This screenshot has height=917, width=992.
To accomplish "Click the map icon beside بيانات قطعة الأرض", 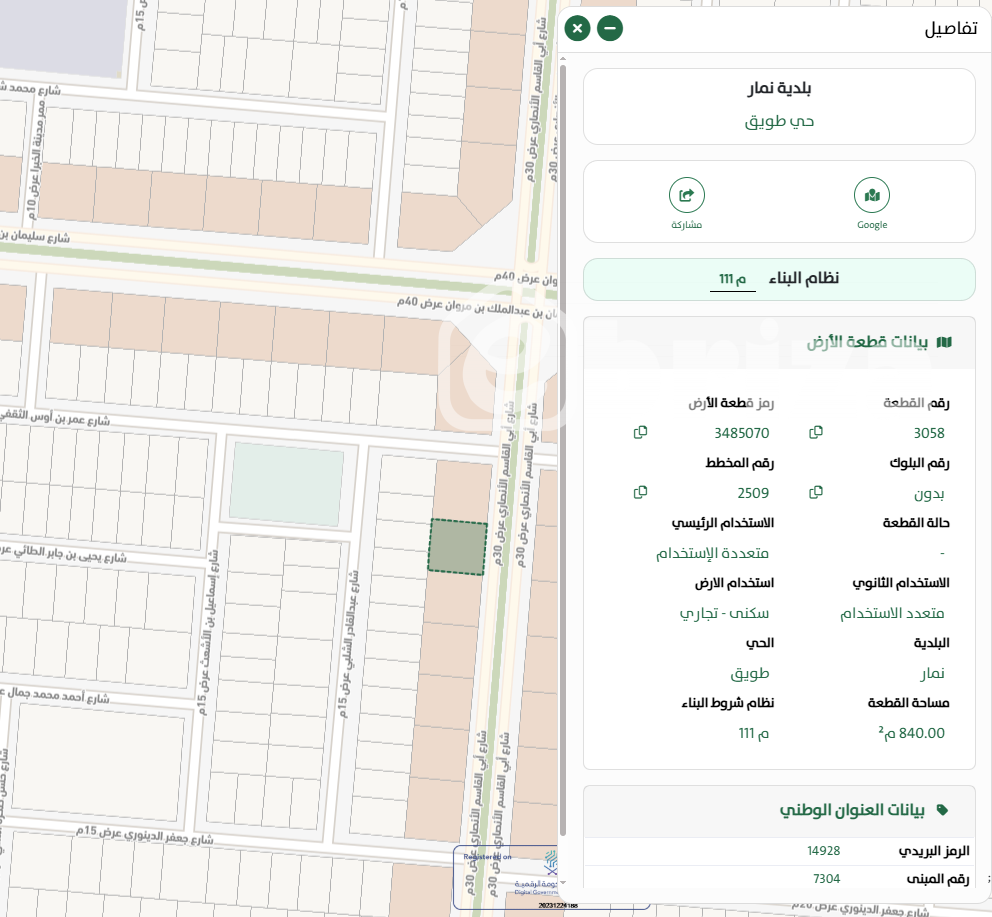I will [x=944, y=343].
